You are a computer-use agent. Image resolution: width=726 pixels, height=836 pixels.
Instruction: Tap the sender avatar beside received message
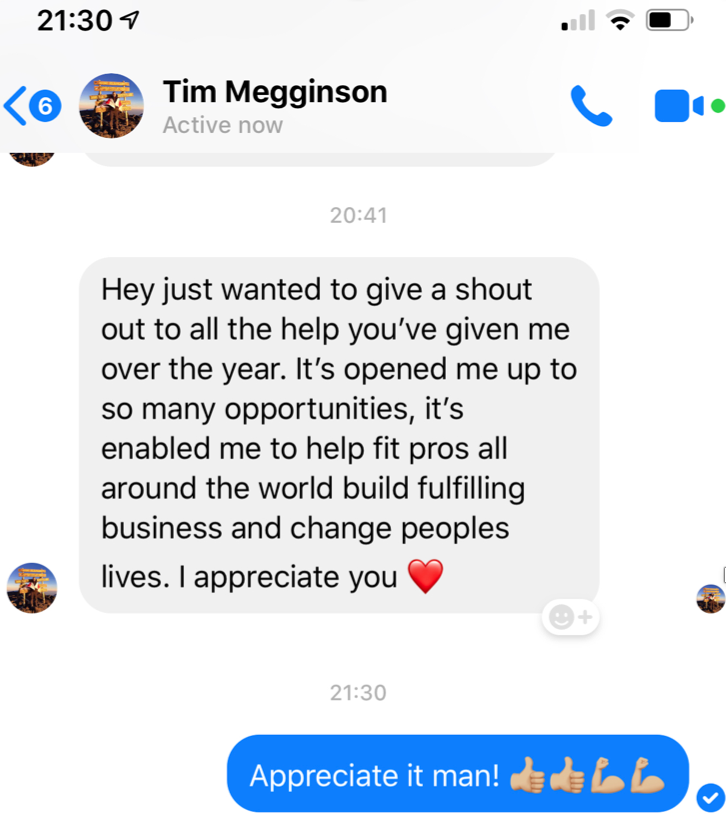[x=32, y=588]
